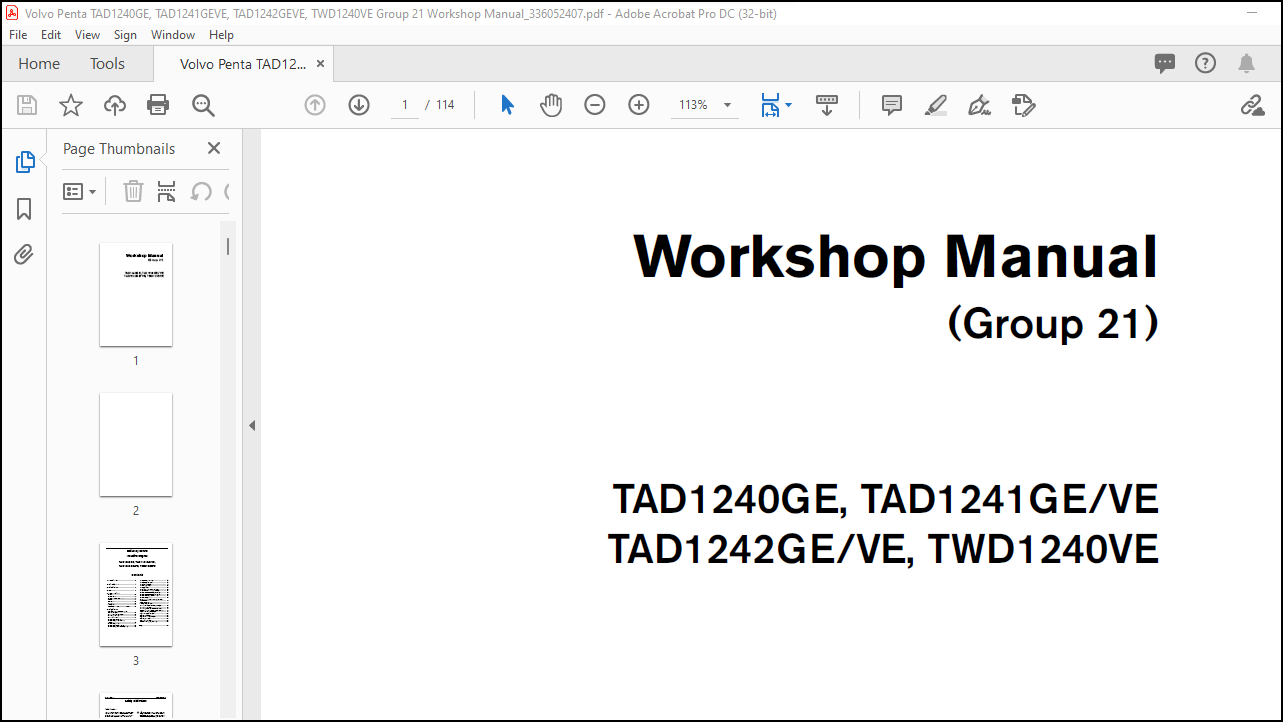Add file to favorites star icon
The image size is (1283, 722).
pyautogui.click(x=71, y=105)
